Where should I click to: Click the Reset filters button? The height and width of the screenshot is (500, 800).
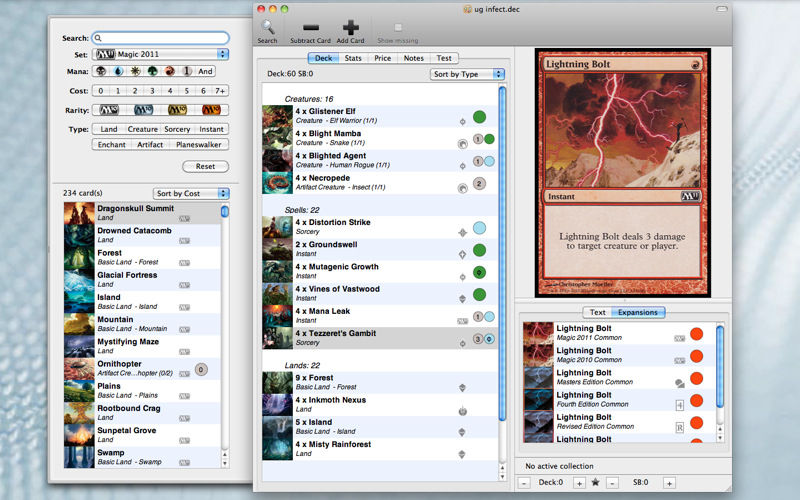point(205,166)
